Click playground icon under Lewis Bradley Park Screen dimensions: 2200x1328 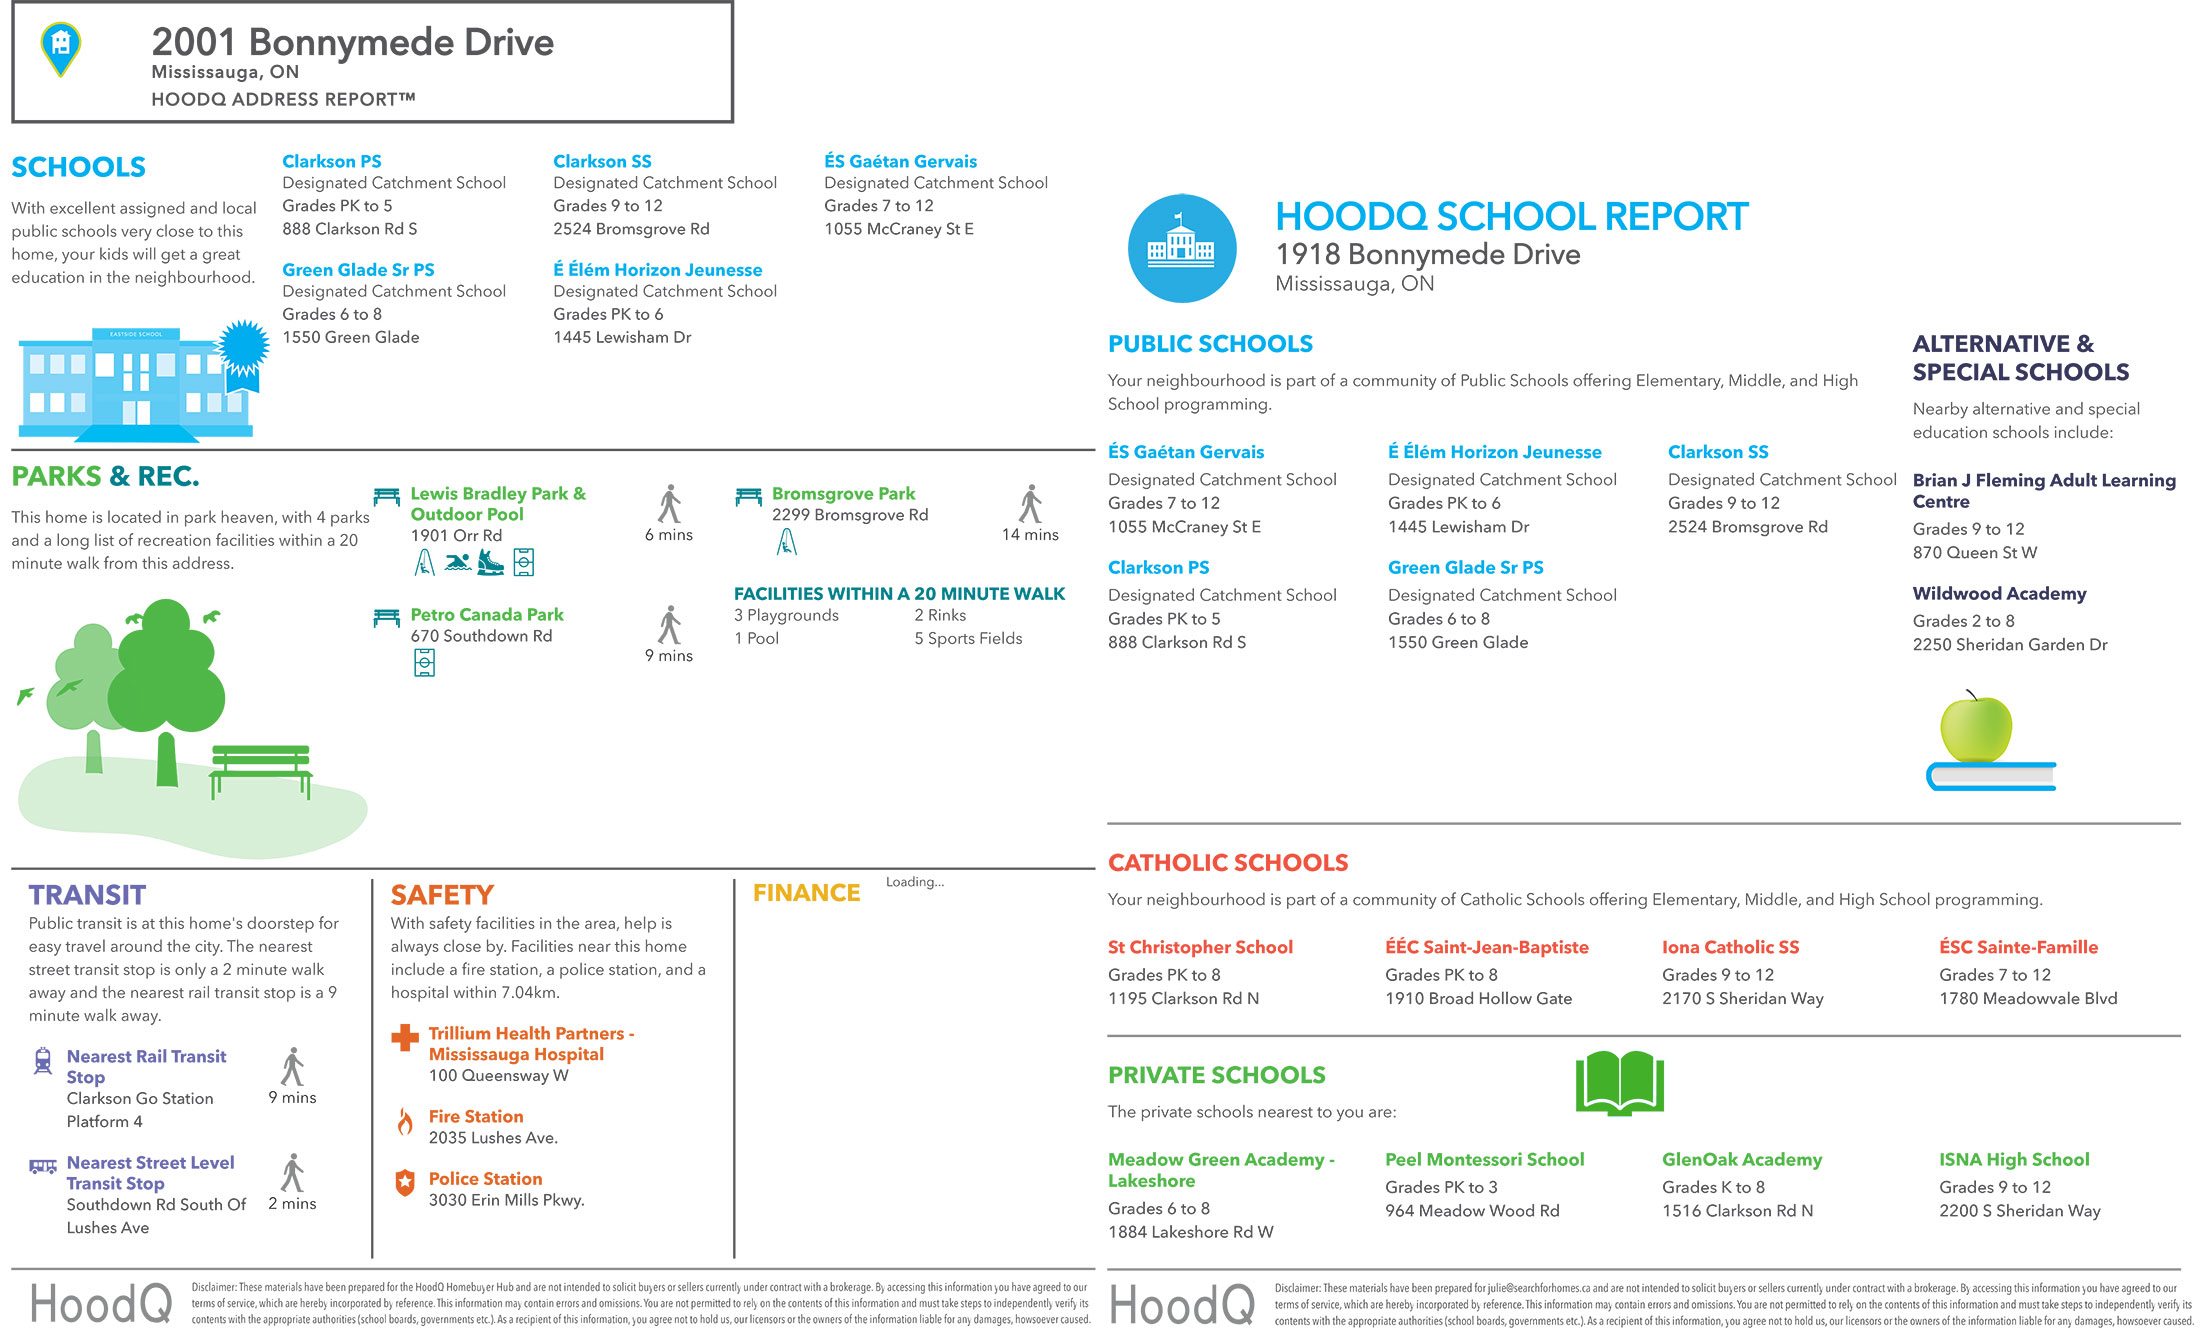pyautogui.click(x=425, y=563)
